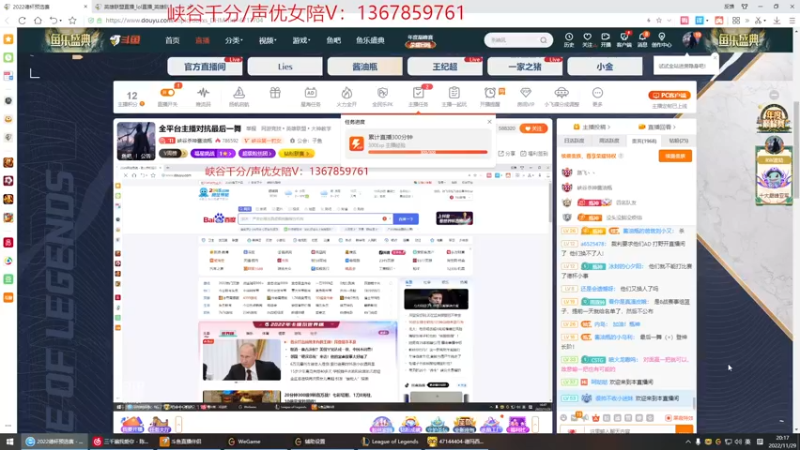Select the Lies room tab
The width and height of the screenshot is (800, 450).
tap(285, 66)
